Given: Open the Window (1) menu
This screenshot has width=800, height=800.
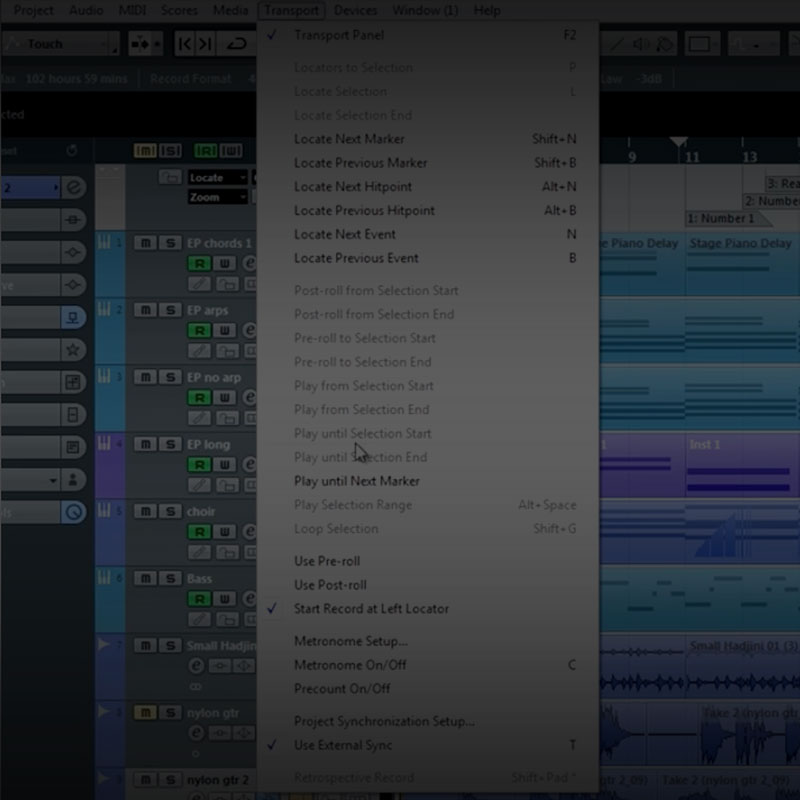Looking at the screenshot, I should pos(425,10).
